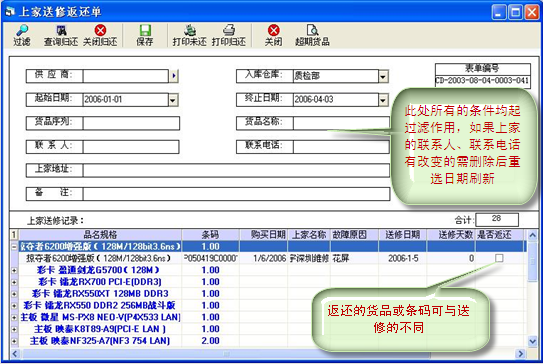
Task: Save the form with 保存 icon
Action: click(x=145, y=35)
